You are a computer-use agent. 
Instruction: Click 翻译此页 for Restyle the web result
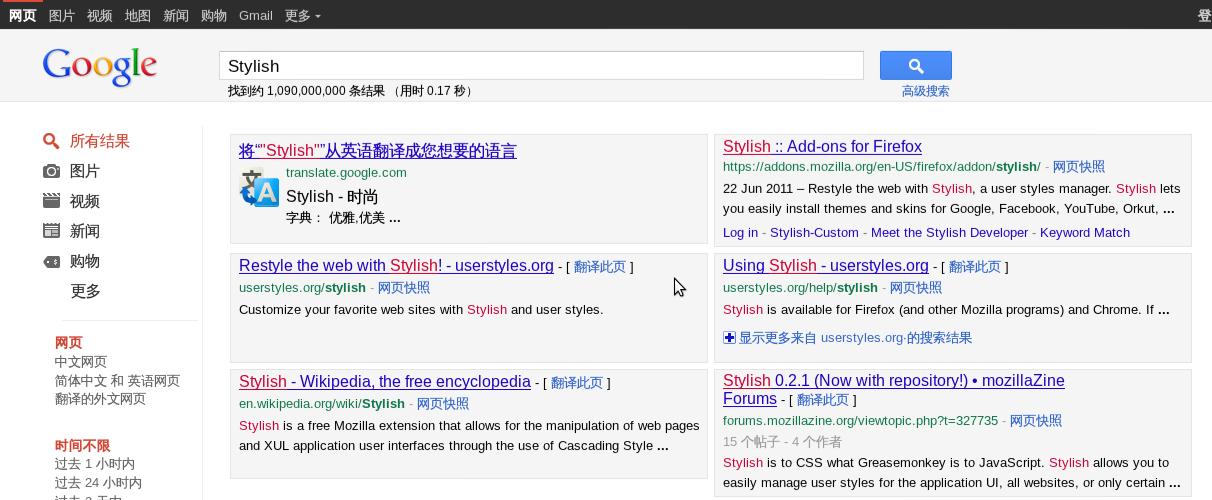(x=600, y=267)
